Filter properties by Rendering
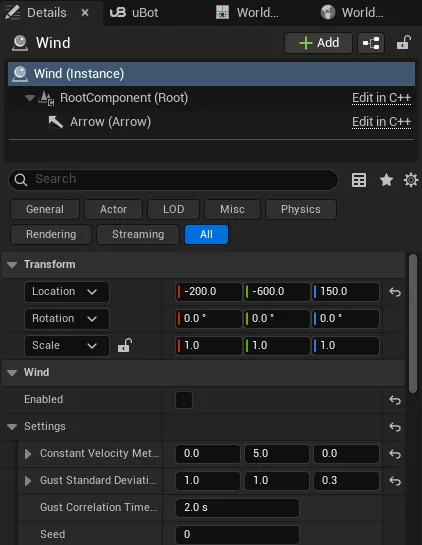The image size is (422, 545). click(51, 234)
